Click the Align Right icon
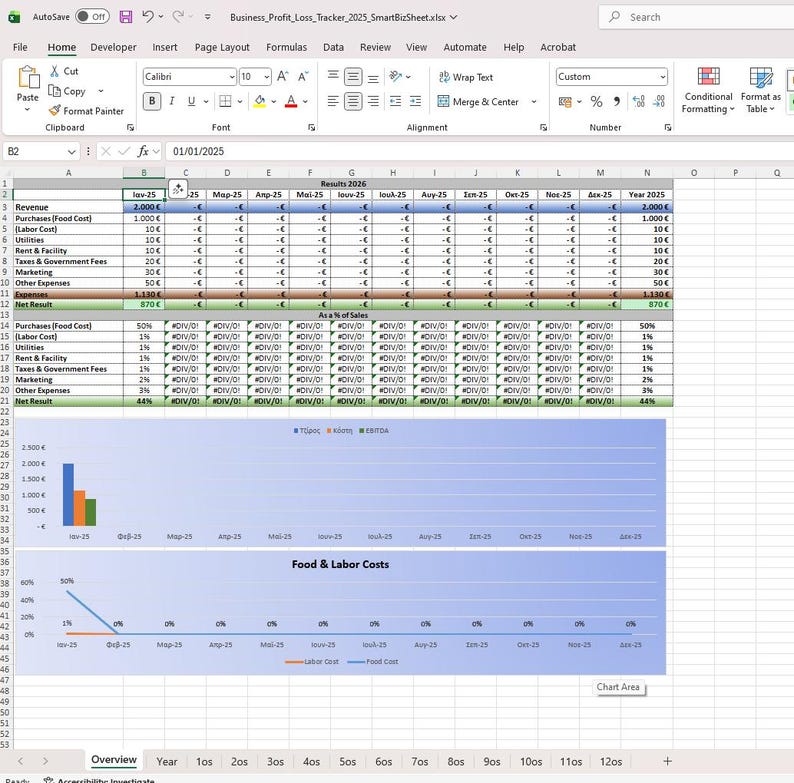 coord(373,101)
